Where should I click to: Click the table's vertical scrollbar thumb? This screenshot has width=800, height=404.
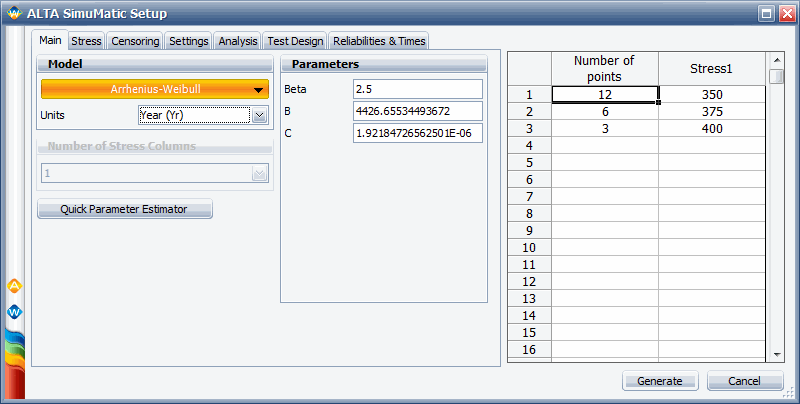pos(777,76)
